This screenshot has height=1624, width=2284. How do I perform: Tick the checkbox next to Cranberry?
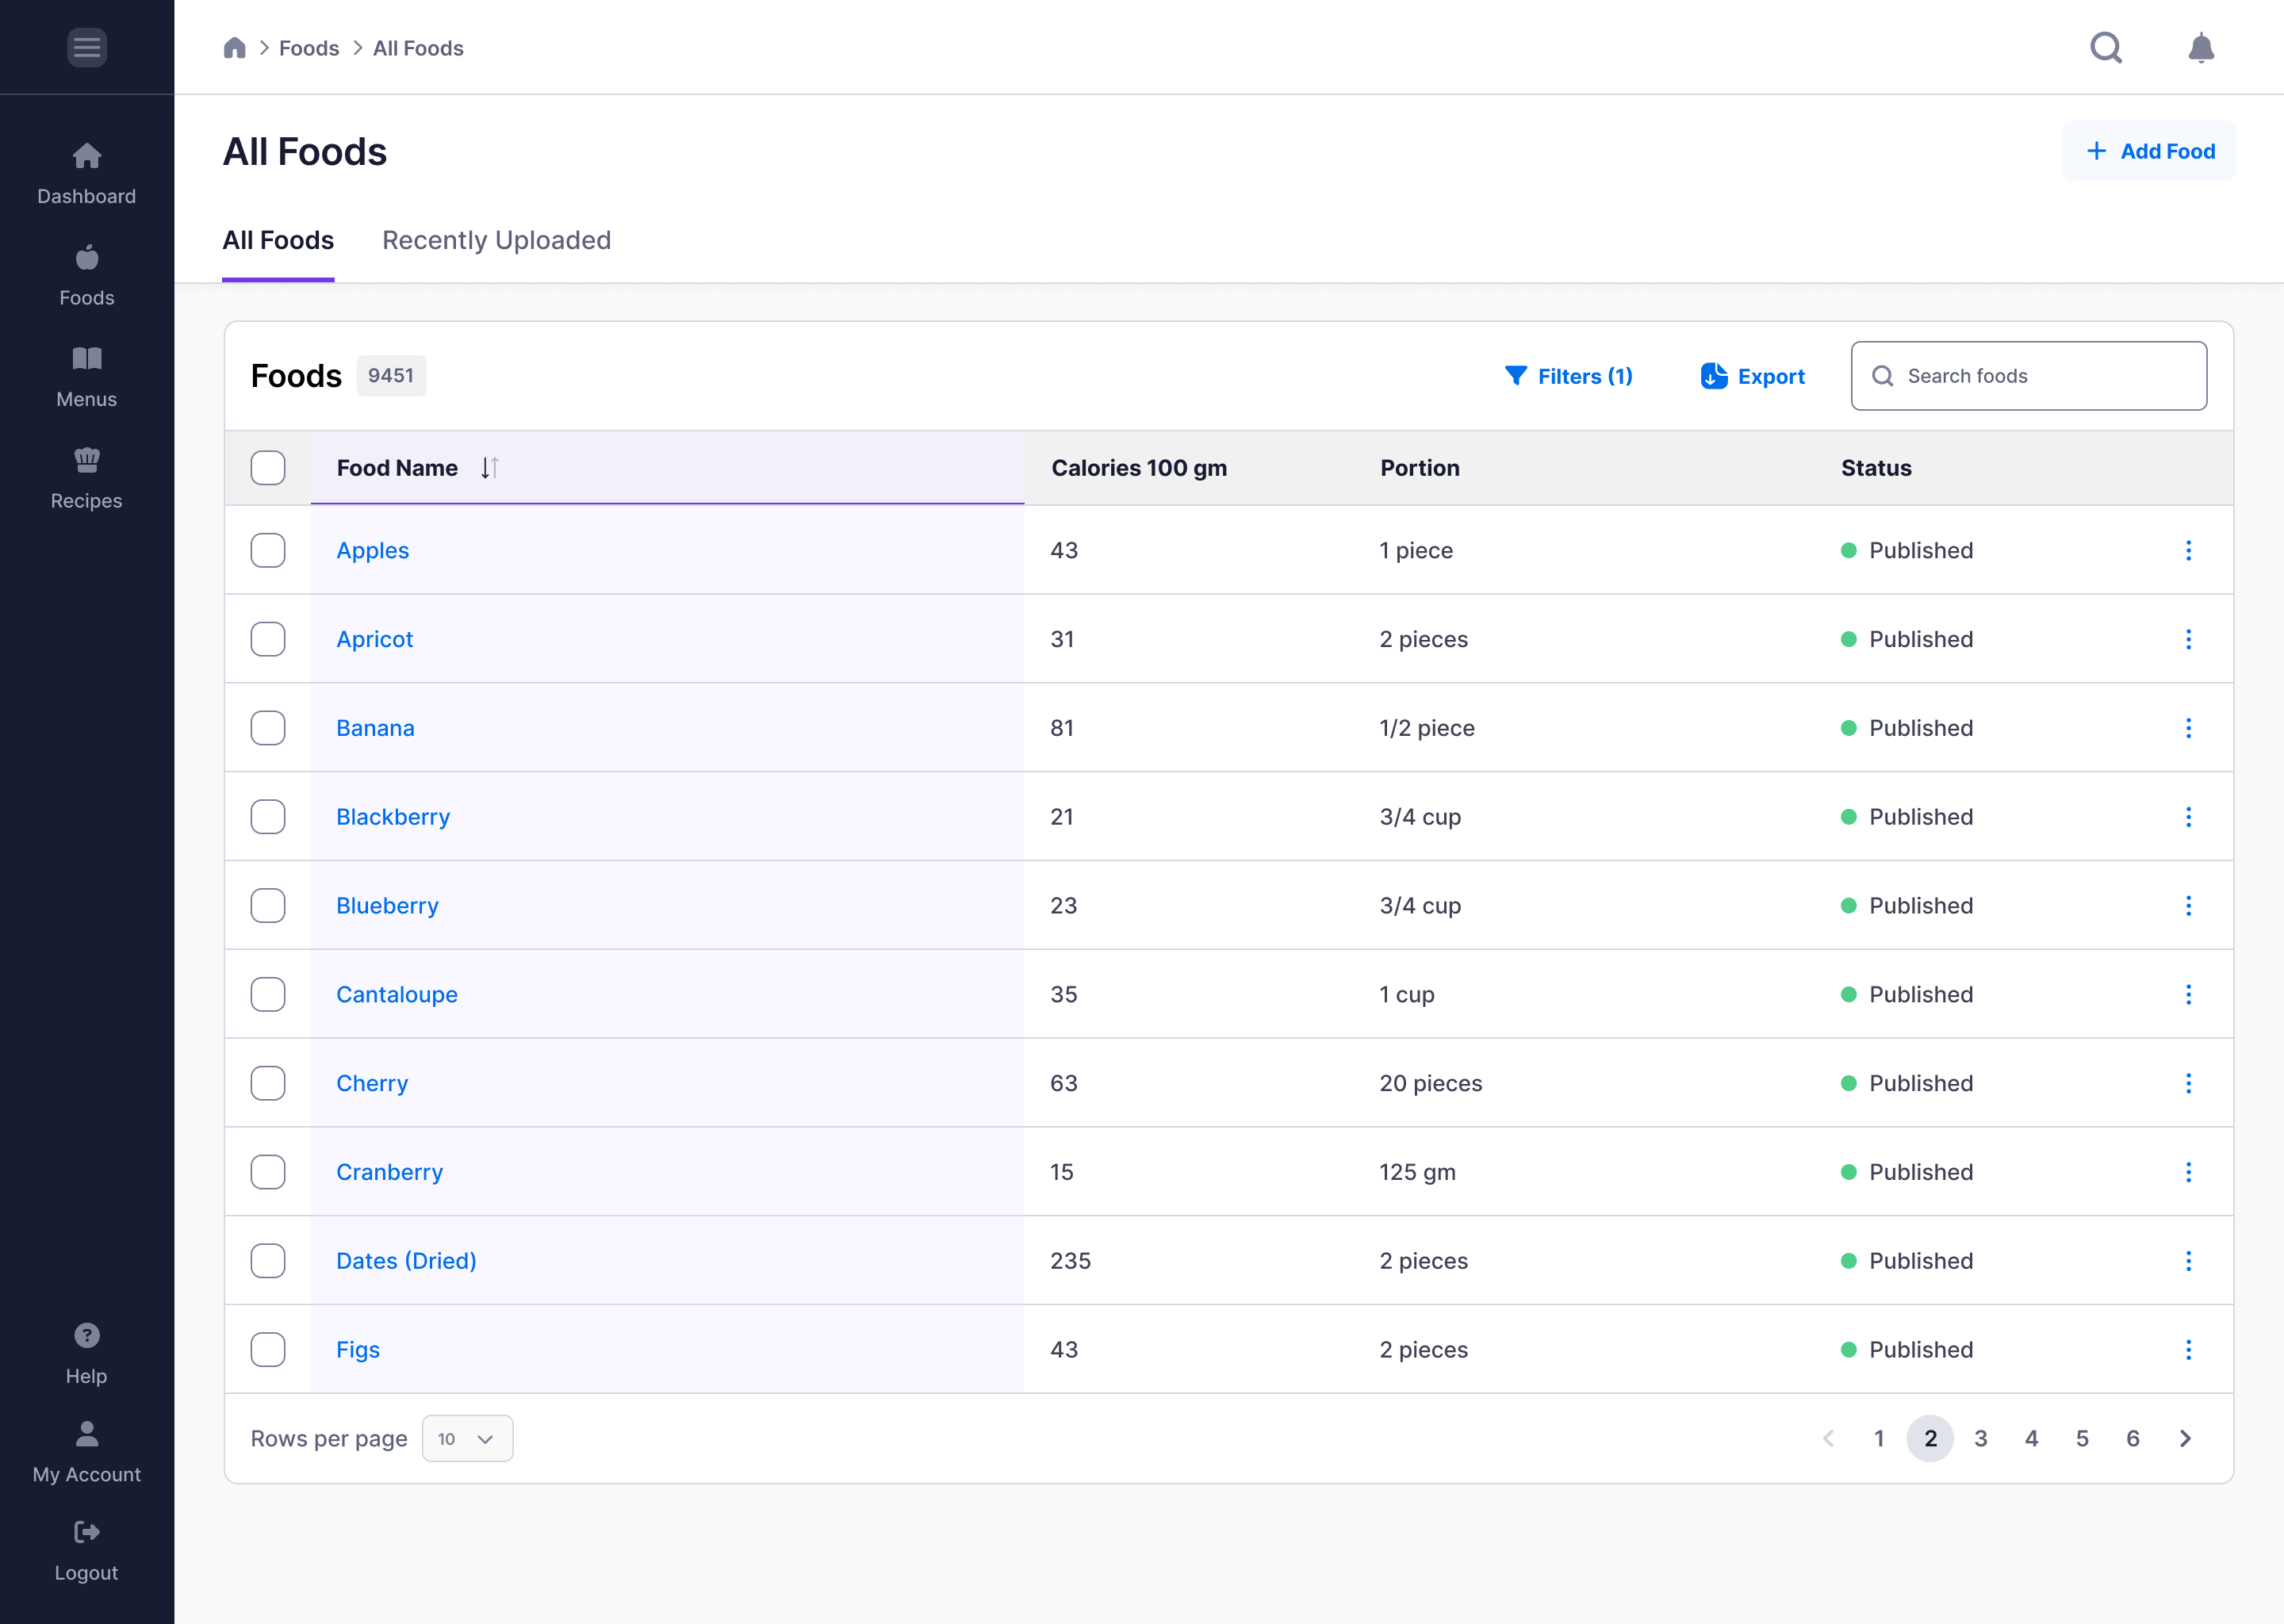(268, 1172)
